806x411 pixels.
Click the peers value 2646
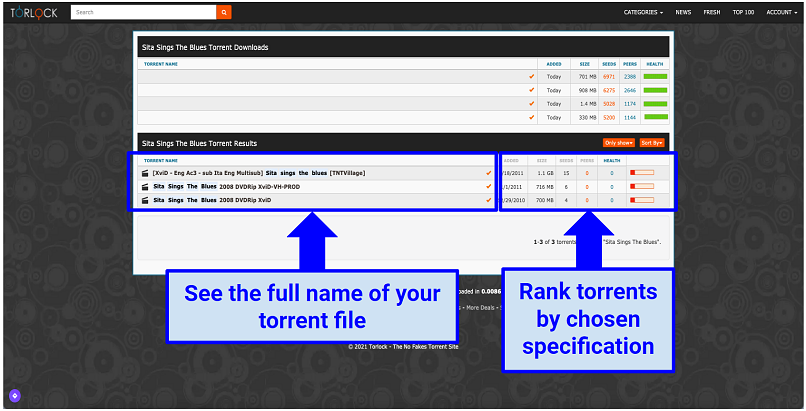click(x=630, y=90)
